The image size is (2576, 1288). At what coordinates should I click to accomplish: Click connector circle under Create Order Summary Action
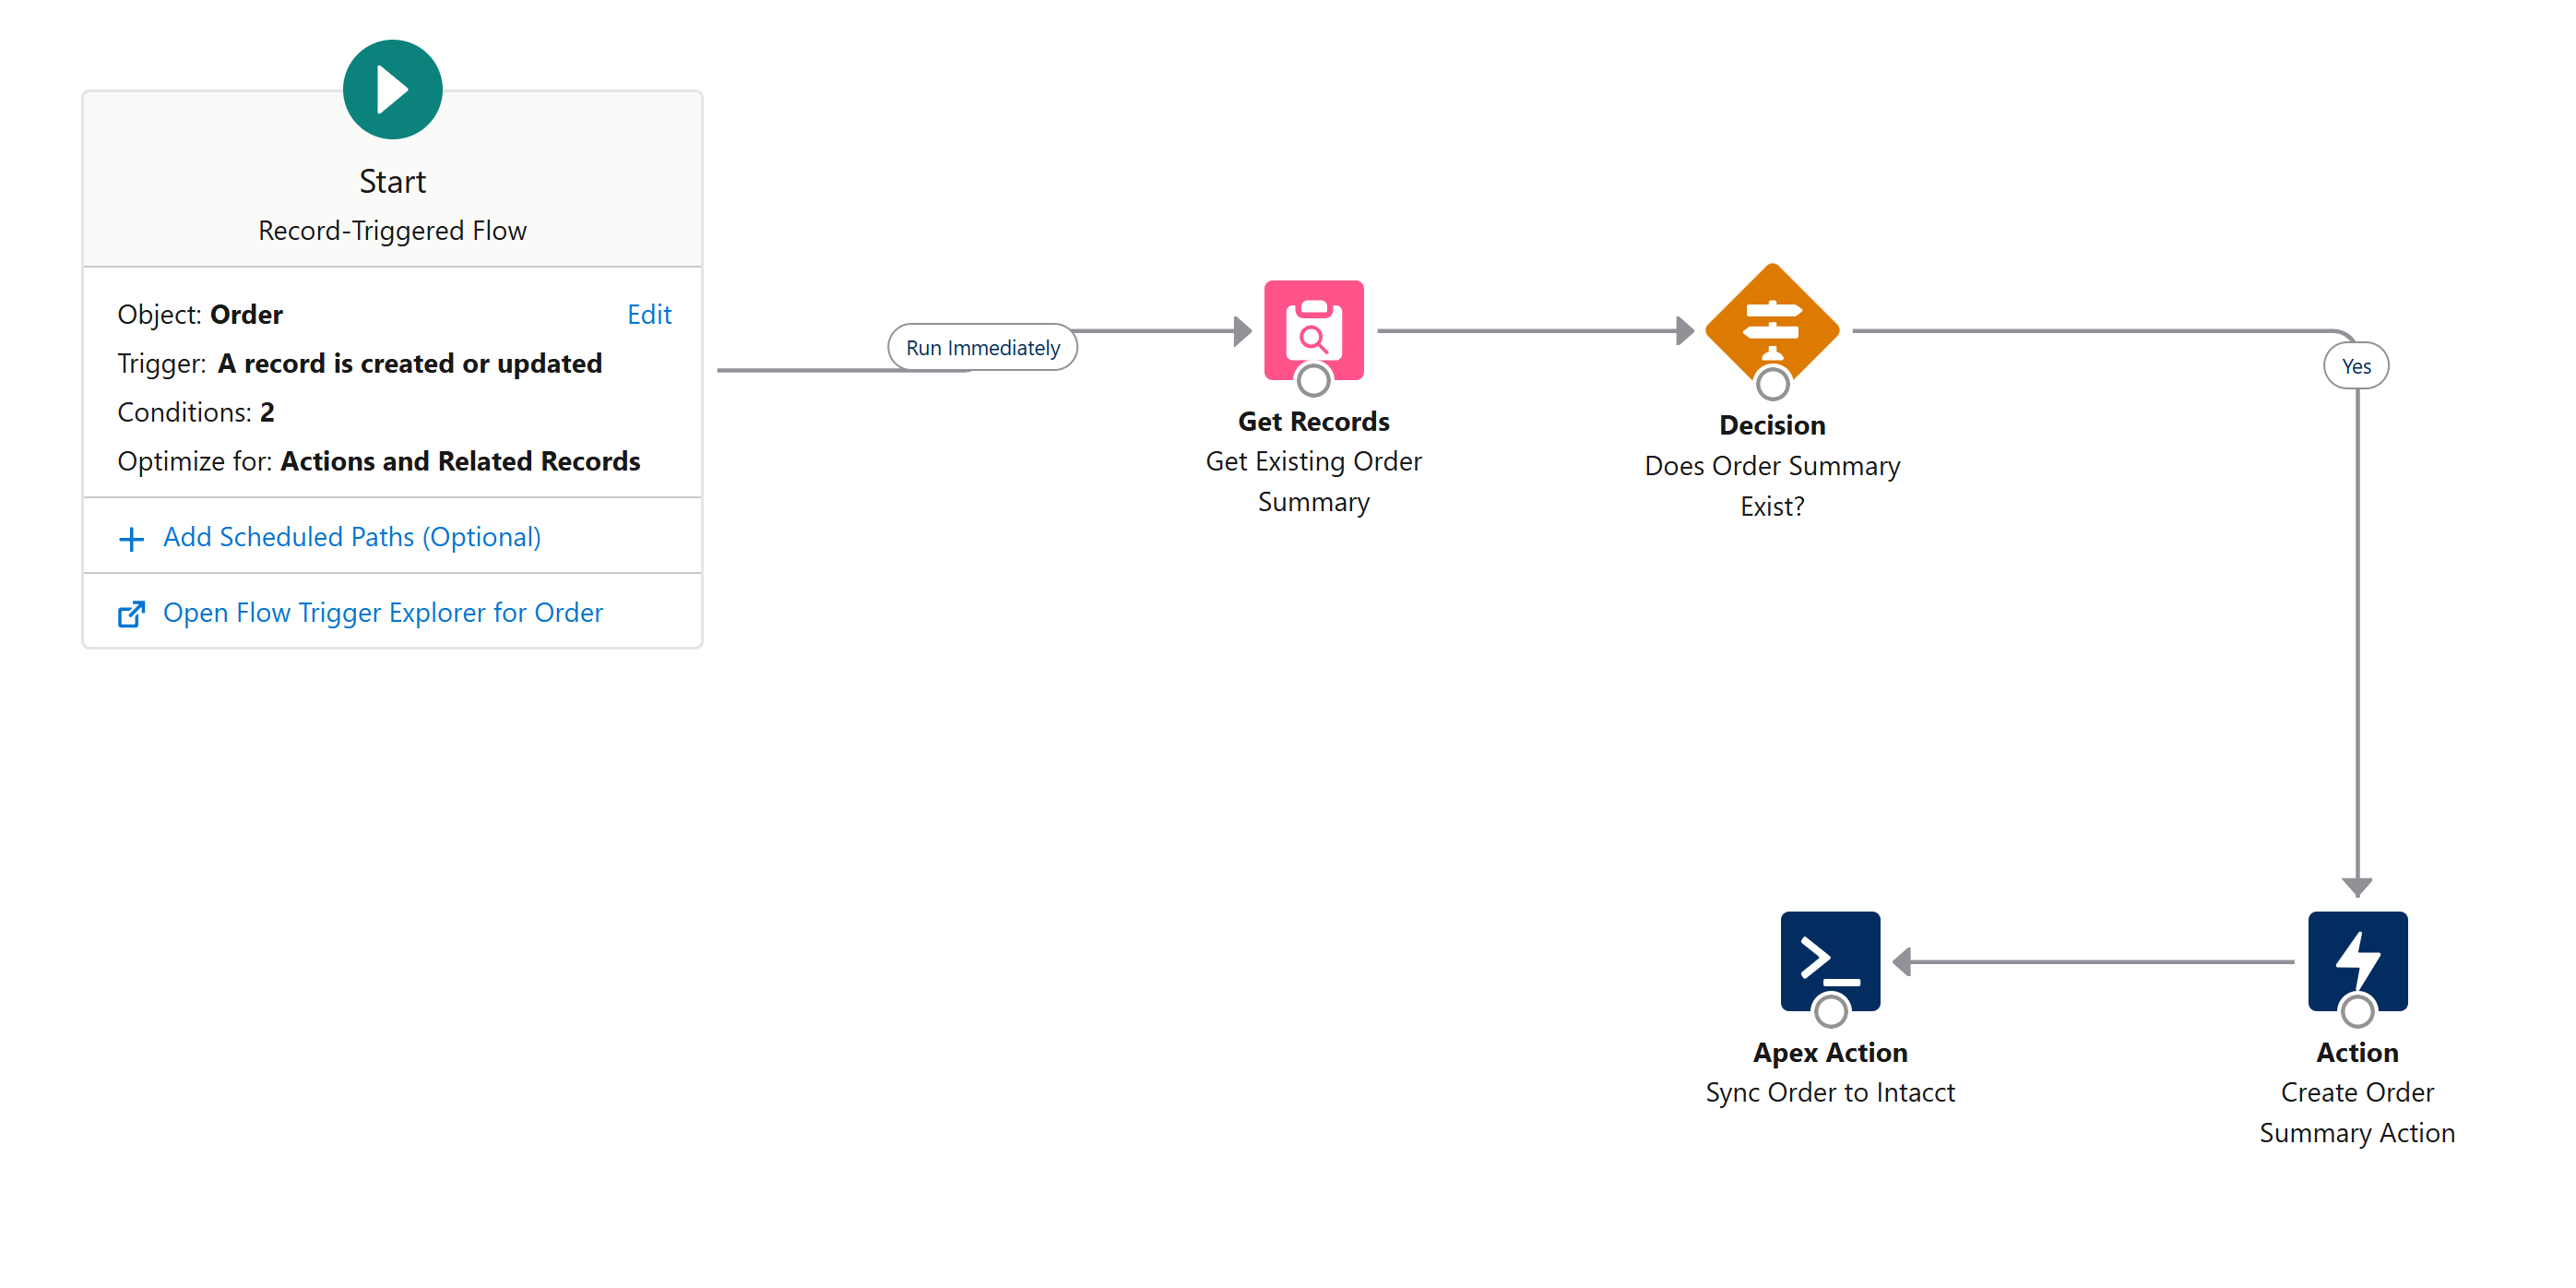pos(2357,1011)
